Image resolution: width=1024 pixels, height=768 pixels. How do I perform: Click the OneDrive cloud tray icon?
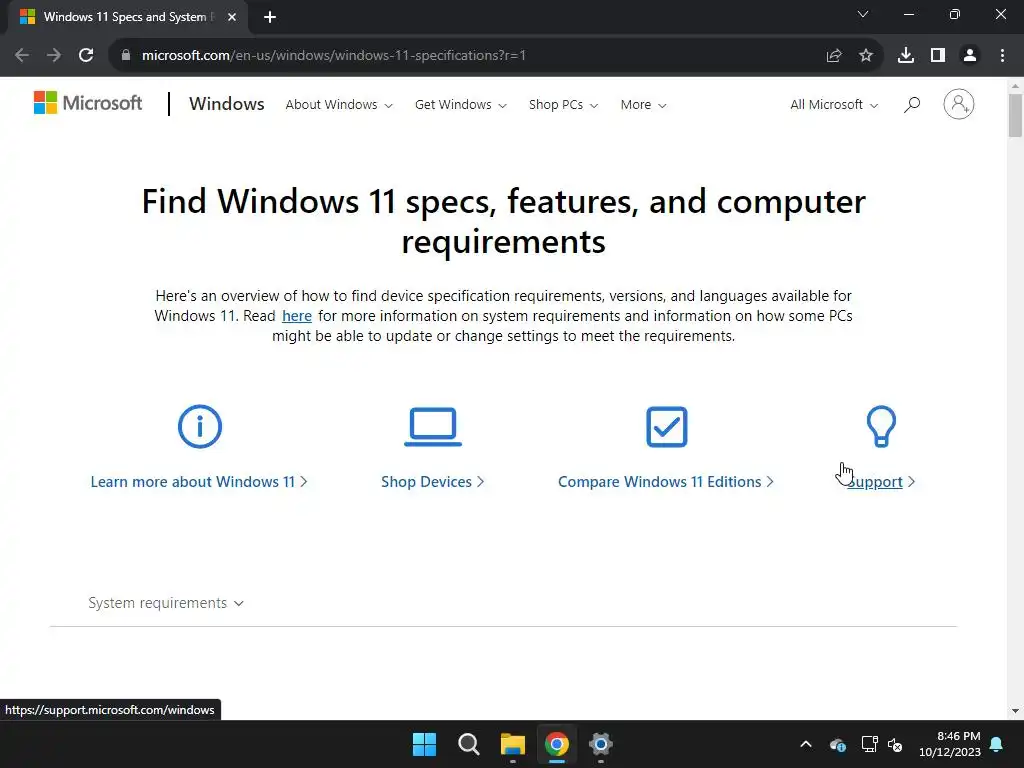838,744
